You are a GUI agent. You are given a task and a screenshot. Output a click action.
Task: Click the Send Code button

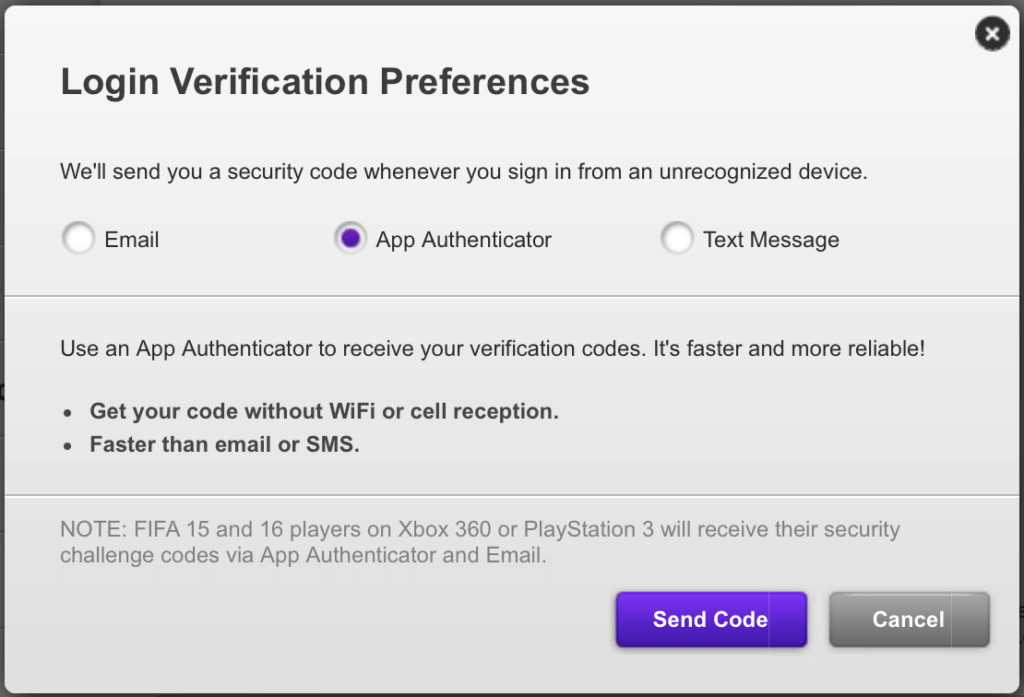711,619
